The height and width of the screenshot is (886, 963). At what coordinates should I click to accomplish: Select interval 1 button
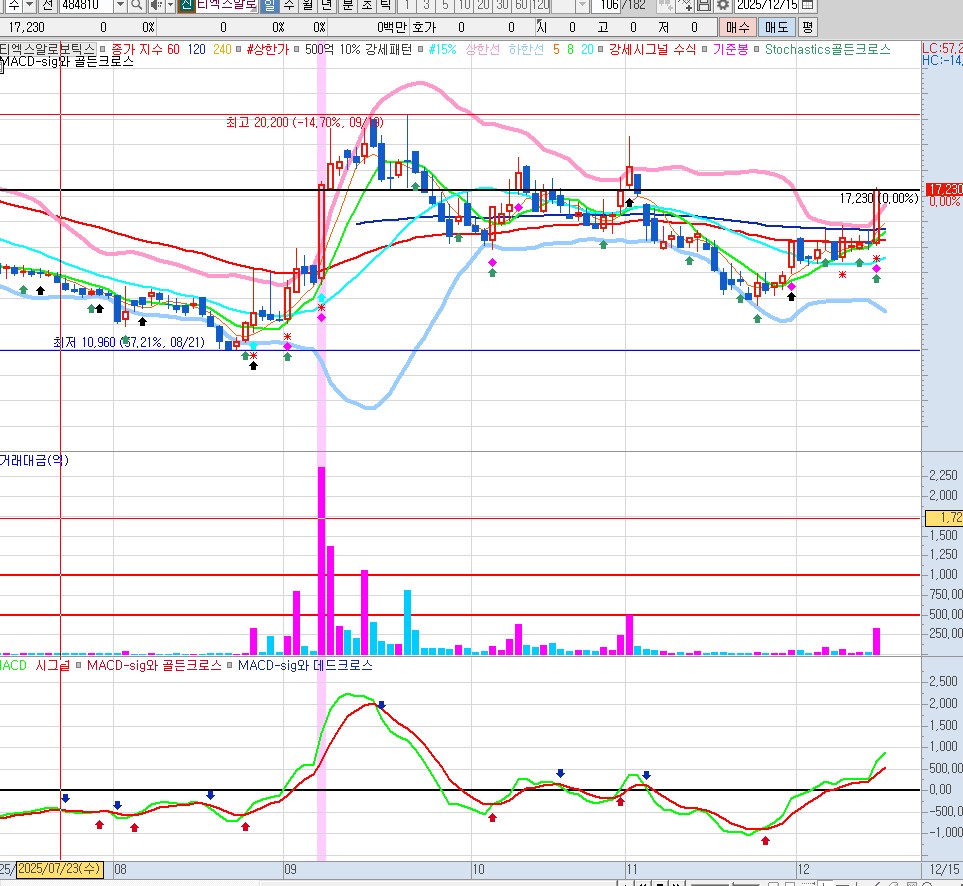point(407,6)
